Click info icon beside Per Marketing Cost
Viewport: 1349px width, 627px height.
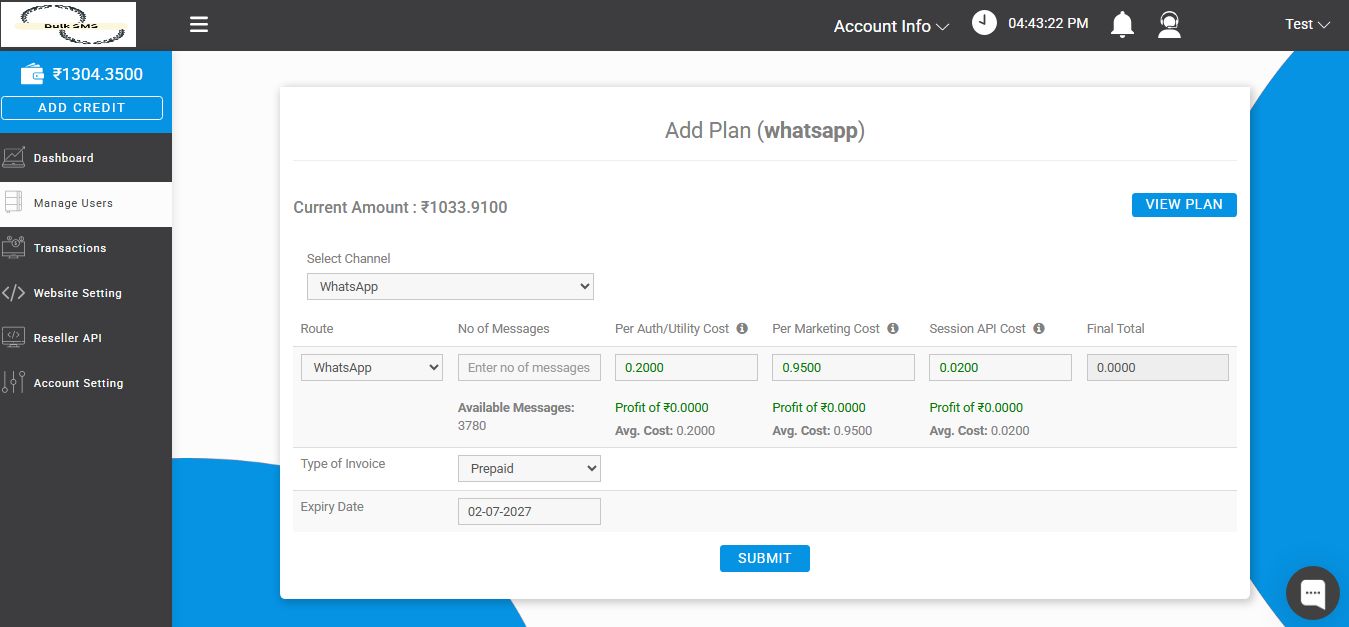893,328
